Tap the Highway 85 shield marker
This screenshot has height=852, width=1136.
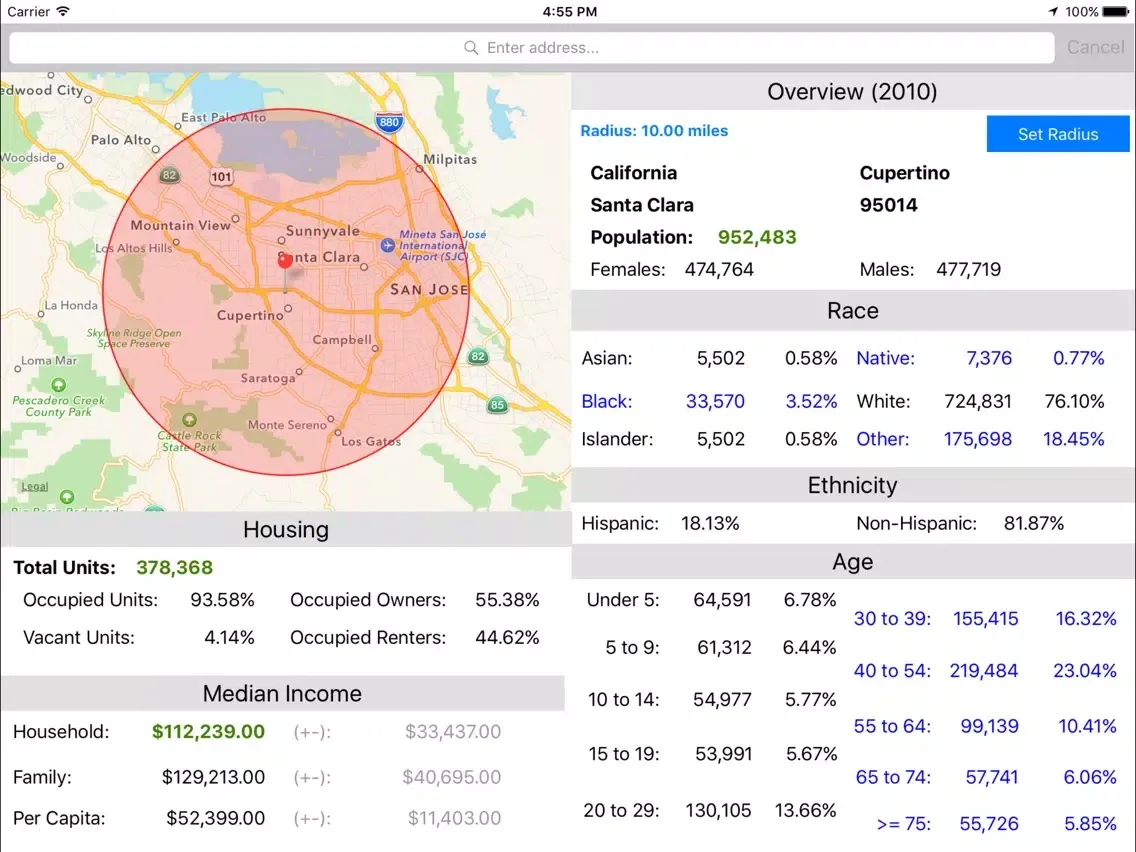point(498,405)
